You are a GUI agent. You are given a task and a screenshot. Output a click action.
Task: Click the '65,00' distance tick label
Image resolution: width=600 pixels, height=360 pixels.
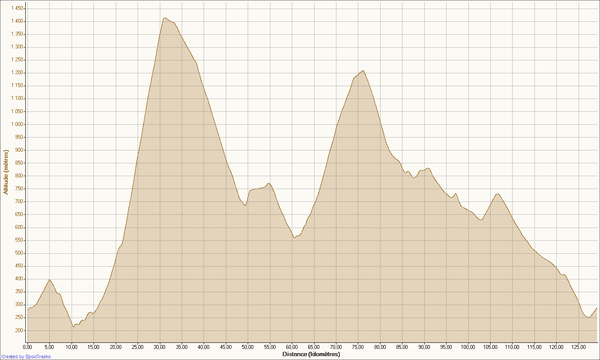[x=314, y=347]
